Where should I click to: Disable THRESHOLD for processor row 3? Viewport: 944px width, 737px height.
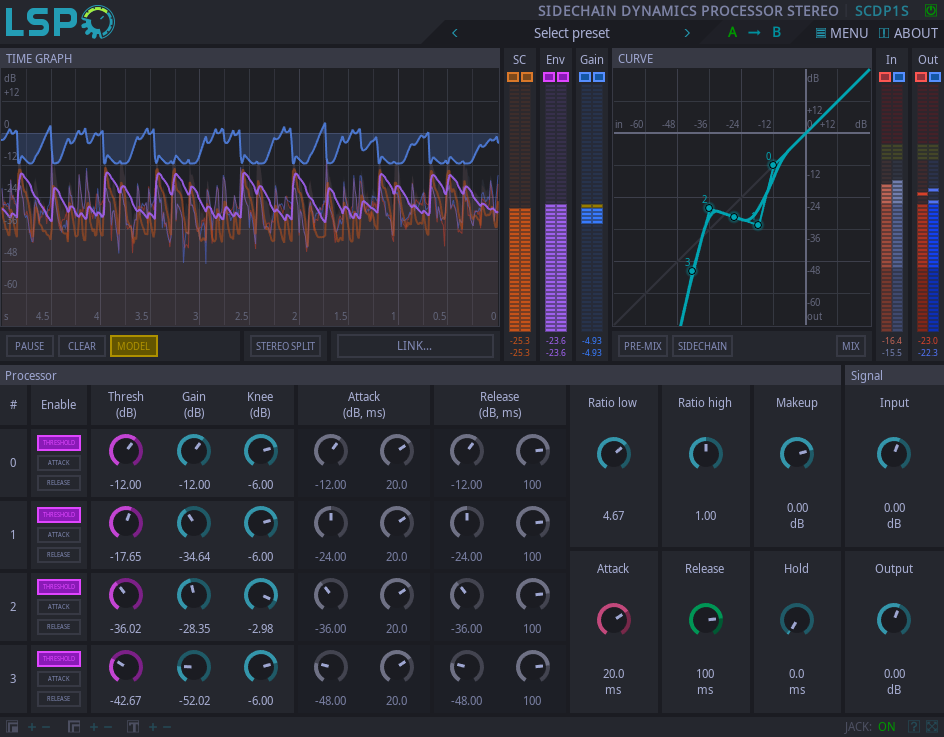[x=59, y=659]
